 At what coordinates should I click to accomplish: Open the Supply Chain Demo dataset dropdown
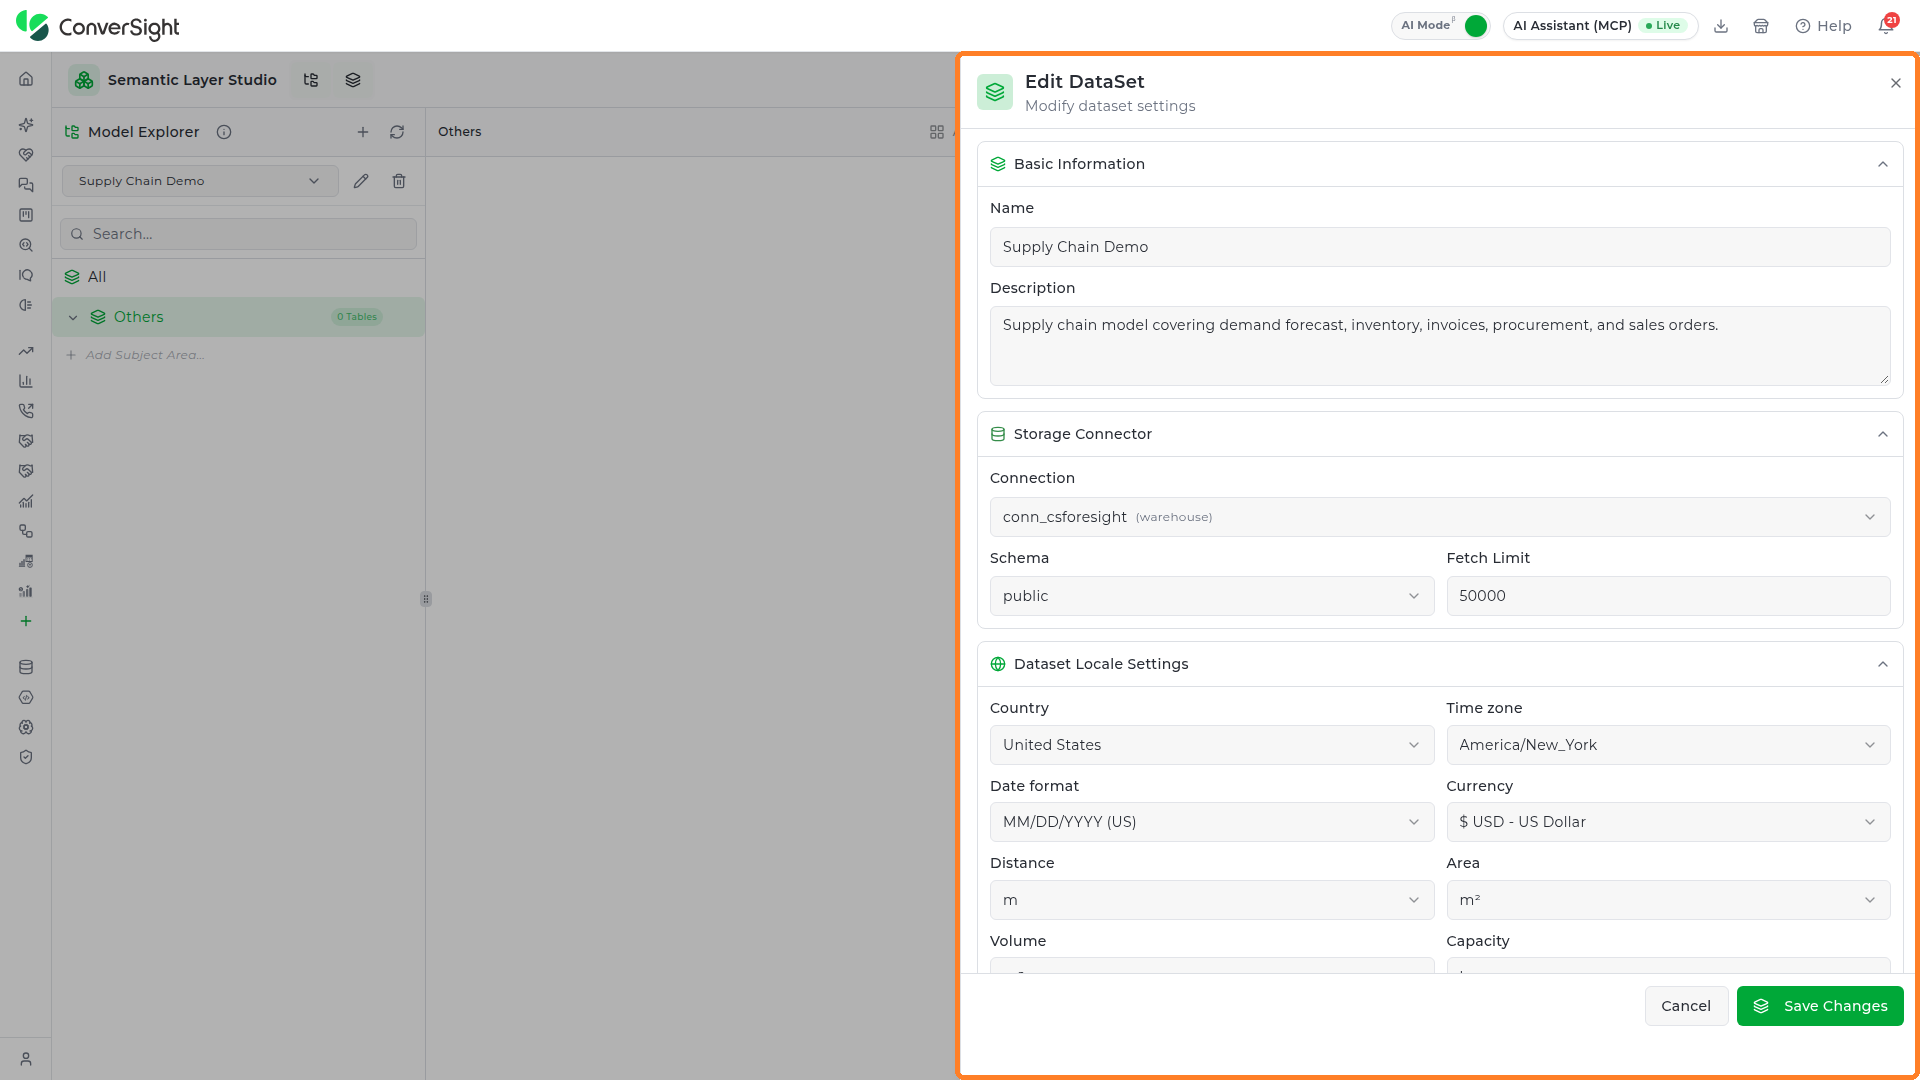200,181
